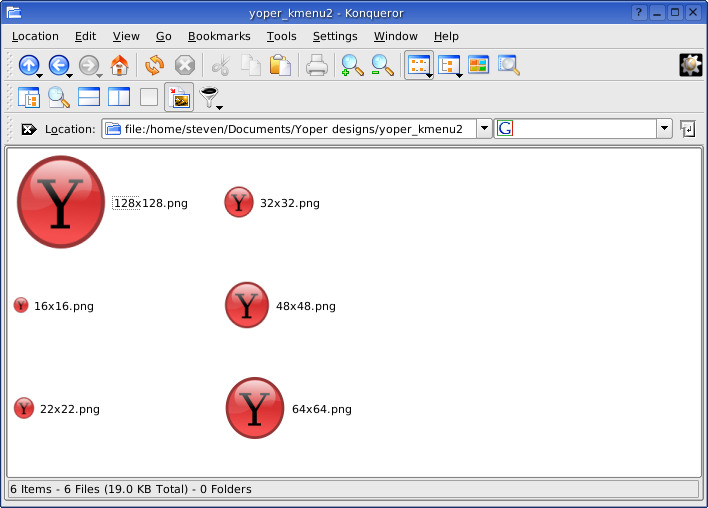Click the 128x128.png file name
This screenshot has width=708, height=508.
(150, 203)
